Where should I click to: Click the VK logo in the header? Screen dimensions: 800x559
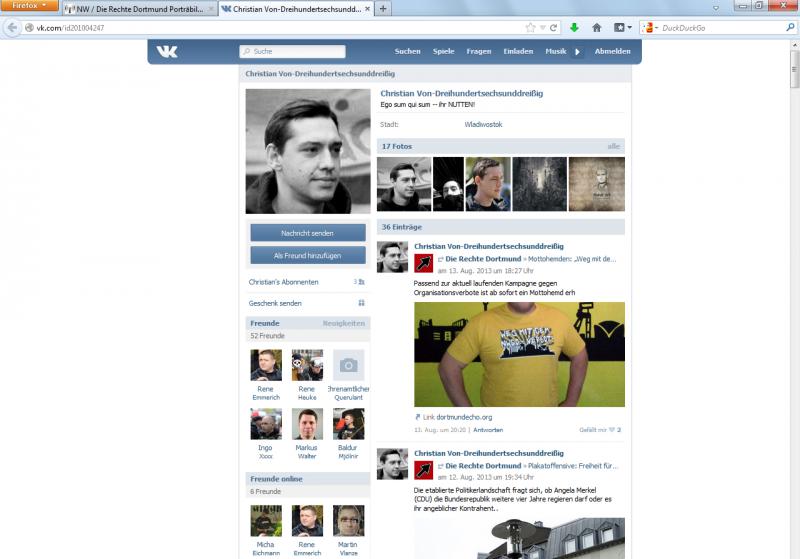coord(167,51)
